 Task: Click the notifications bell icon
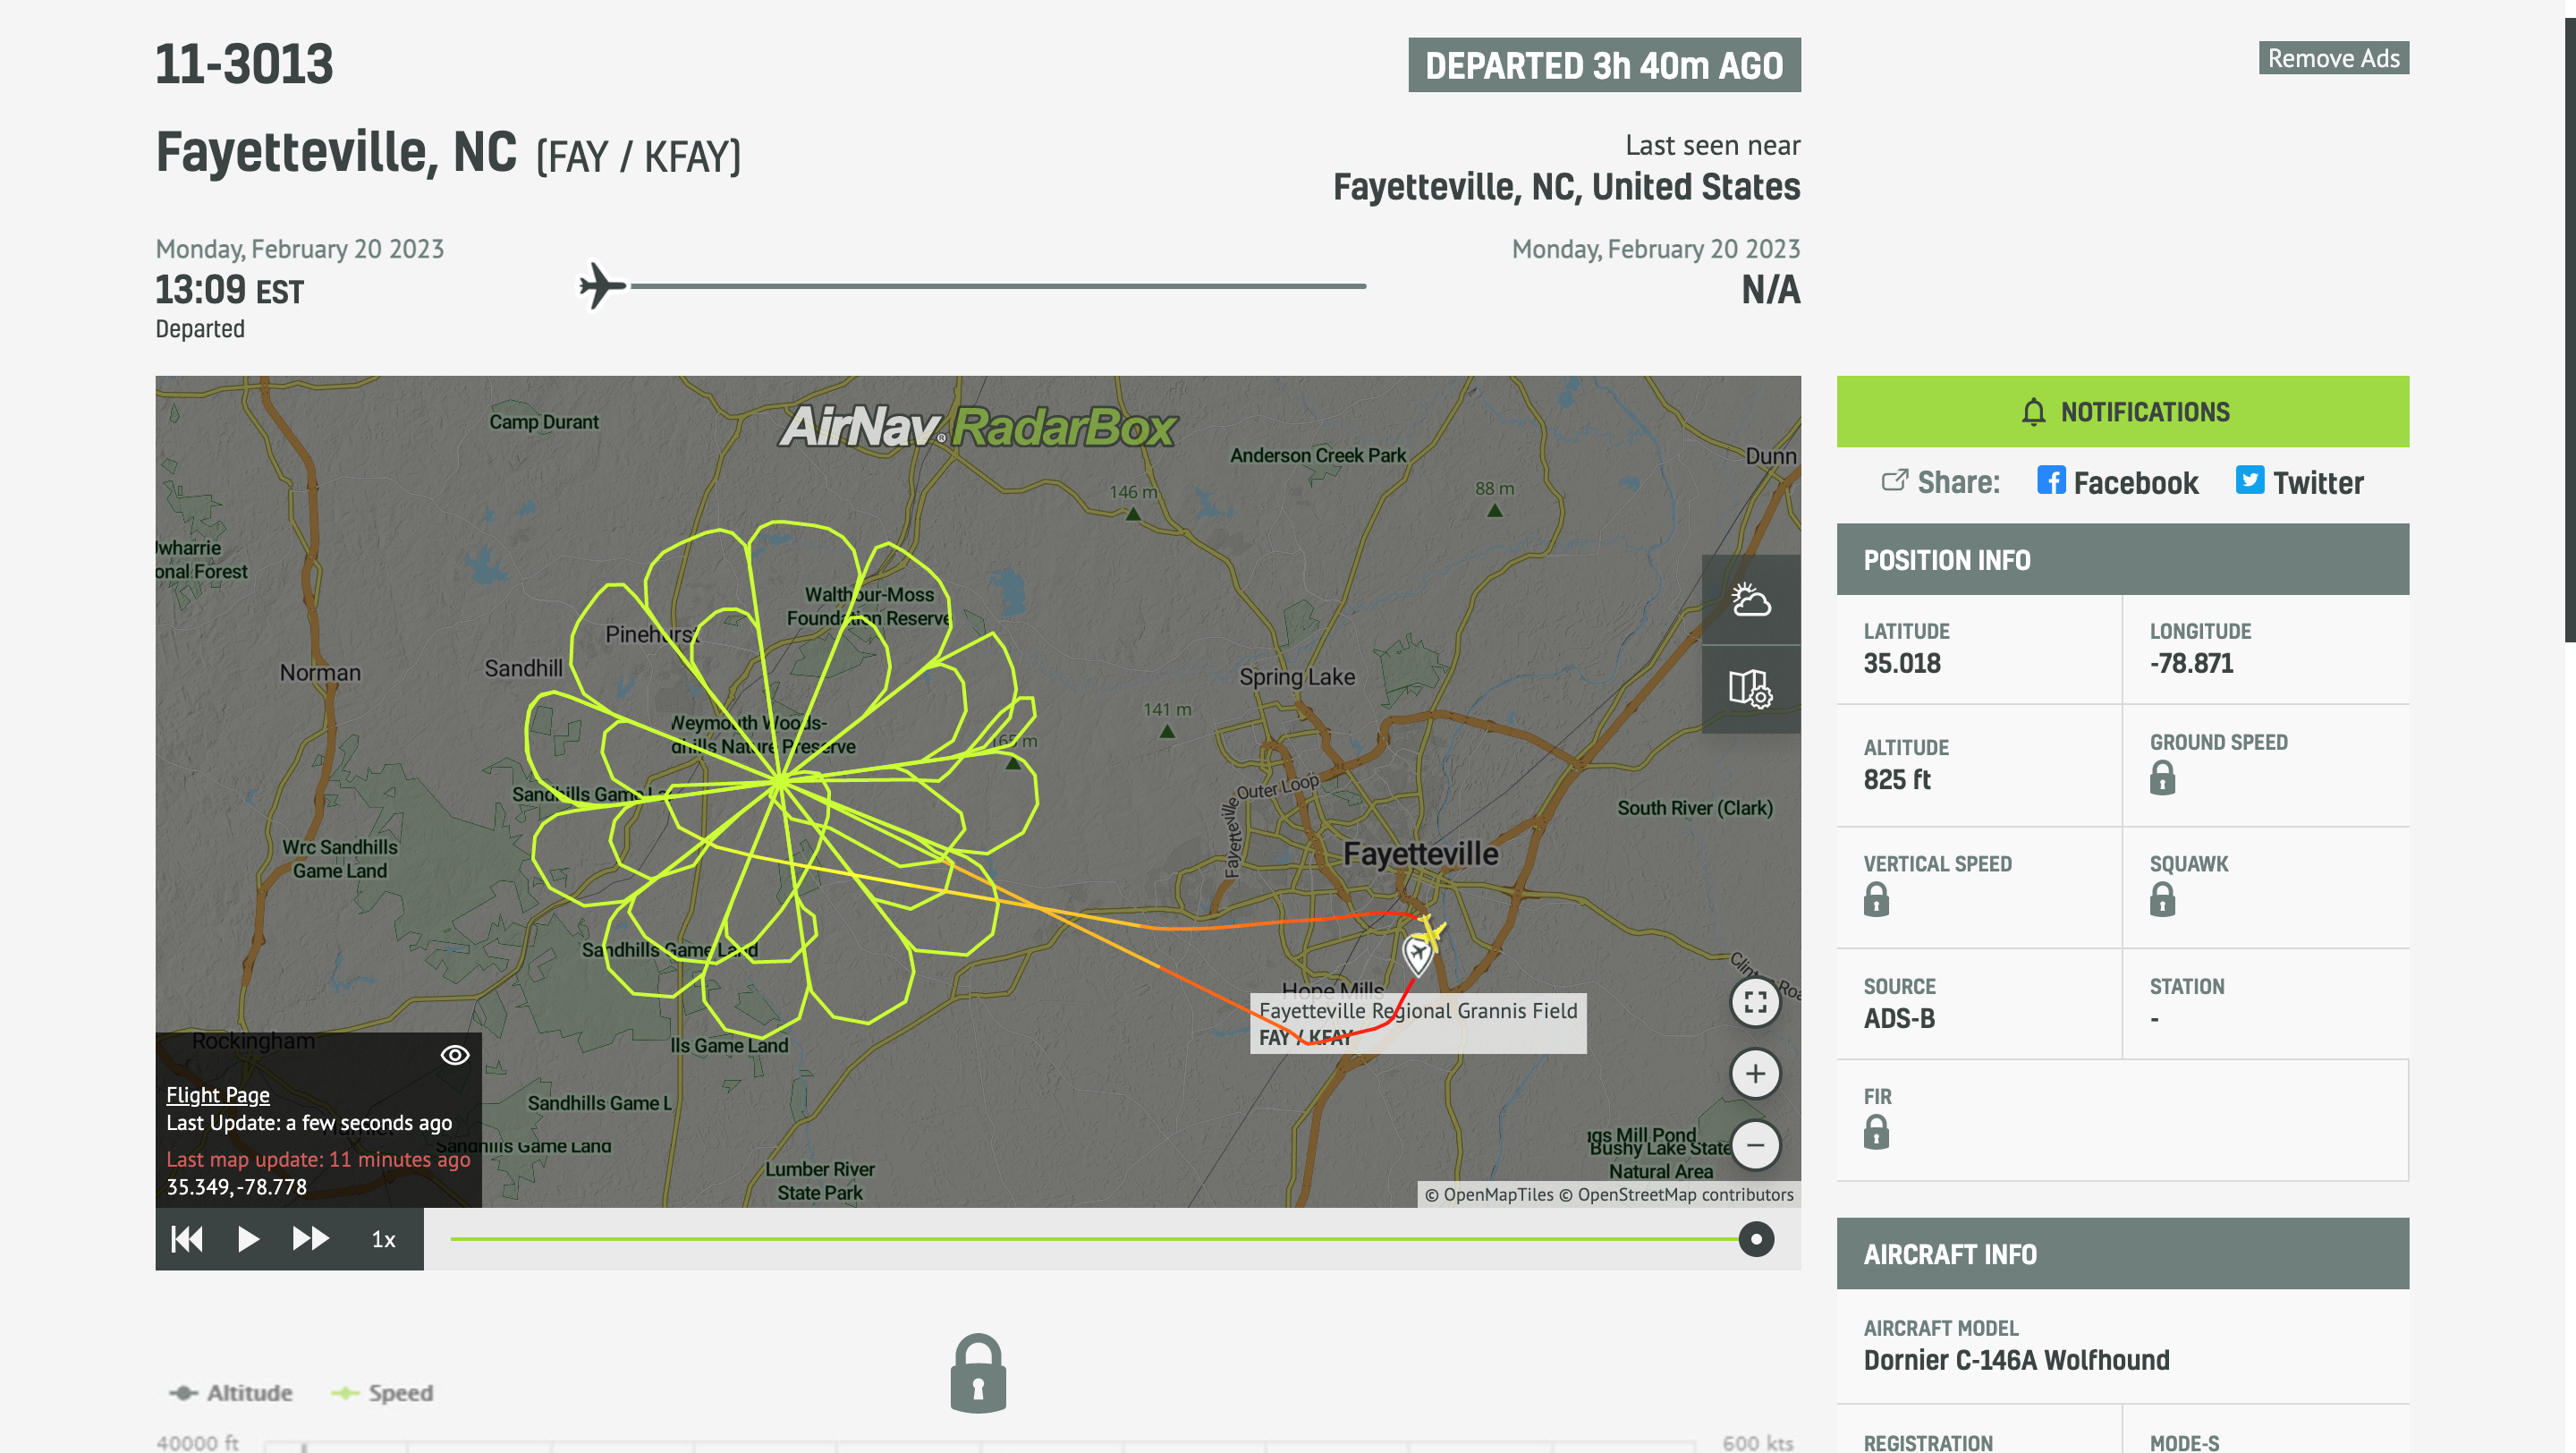(x=2034, y=412)
